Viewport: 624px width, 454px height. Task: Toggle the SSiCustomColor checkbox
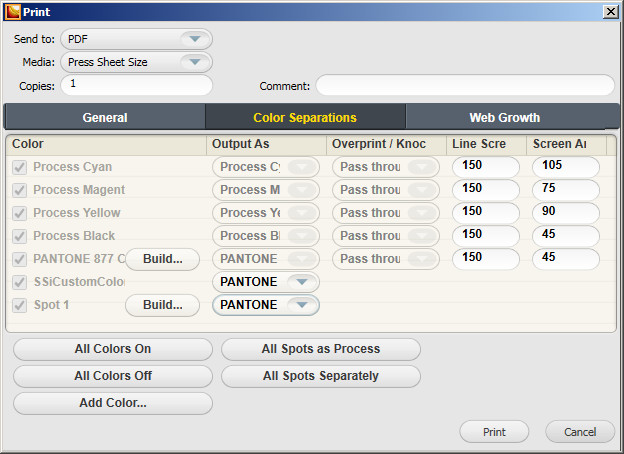[19, 283]
